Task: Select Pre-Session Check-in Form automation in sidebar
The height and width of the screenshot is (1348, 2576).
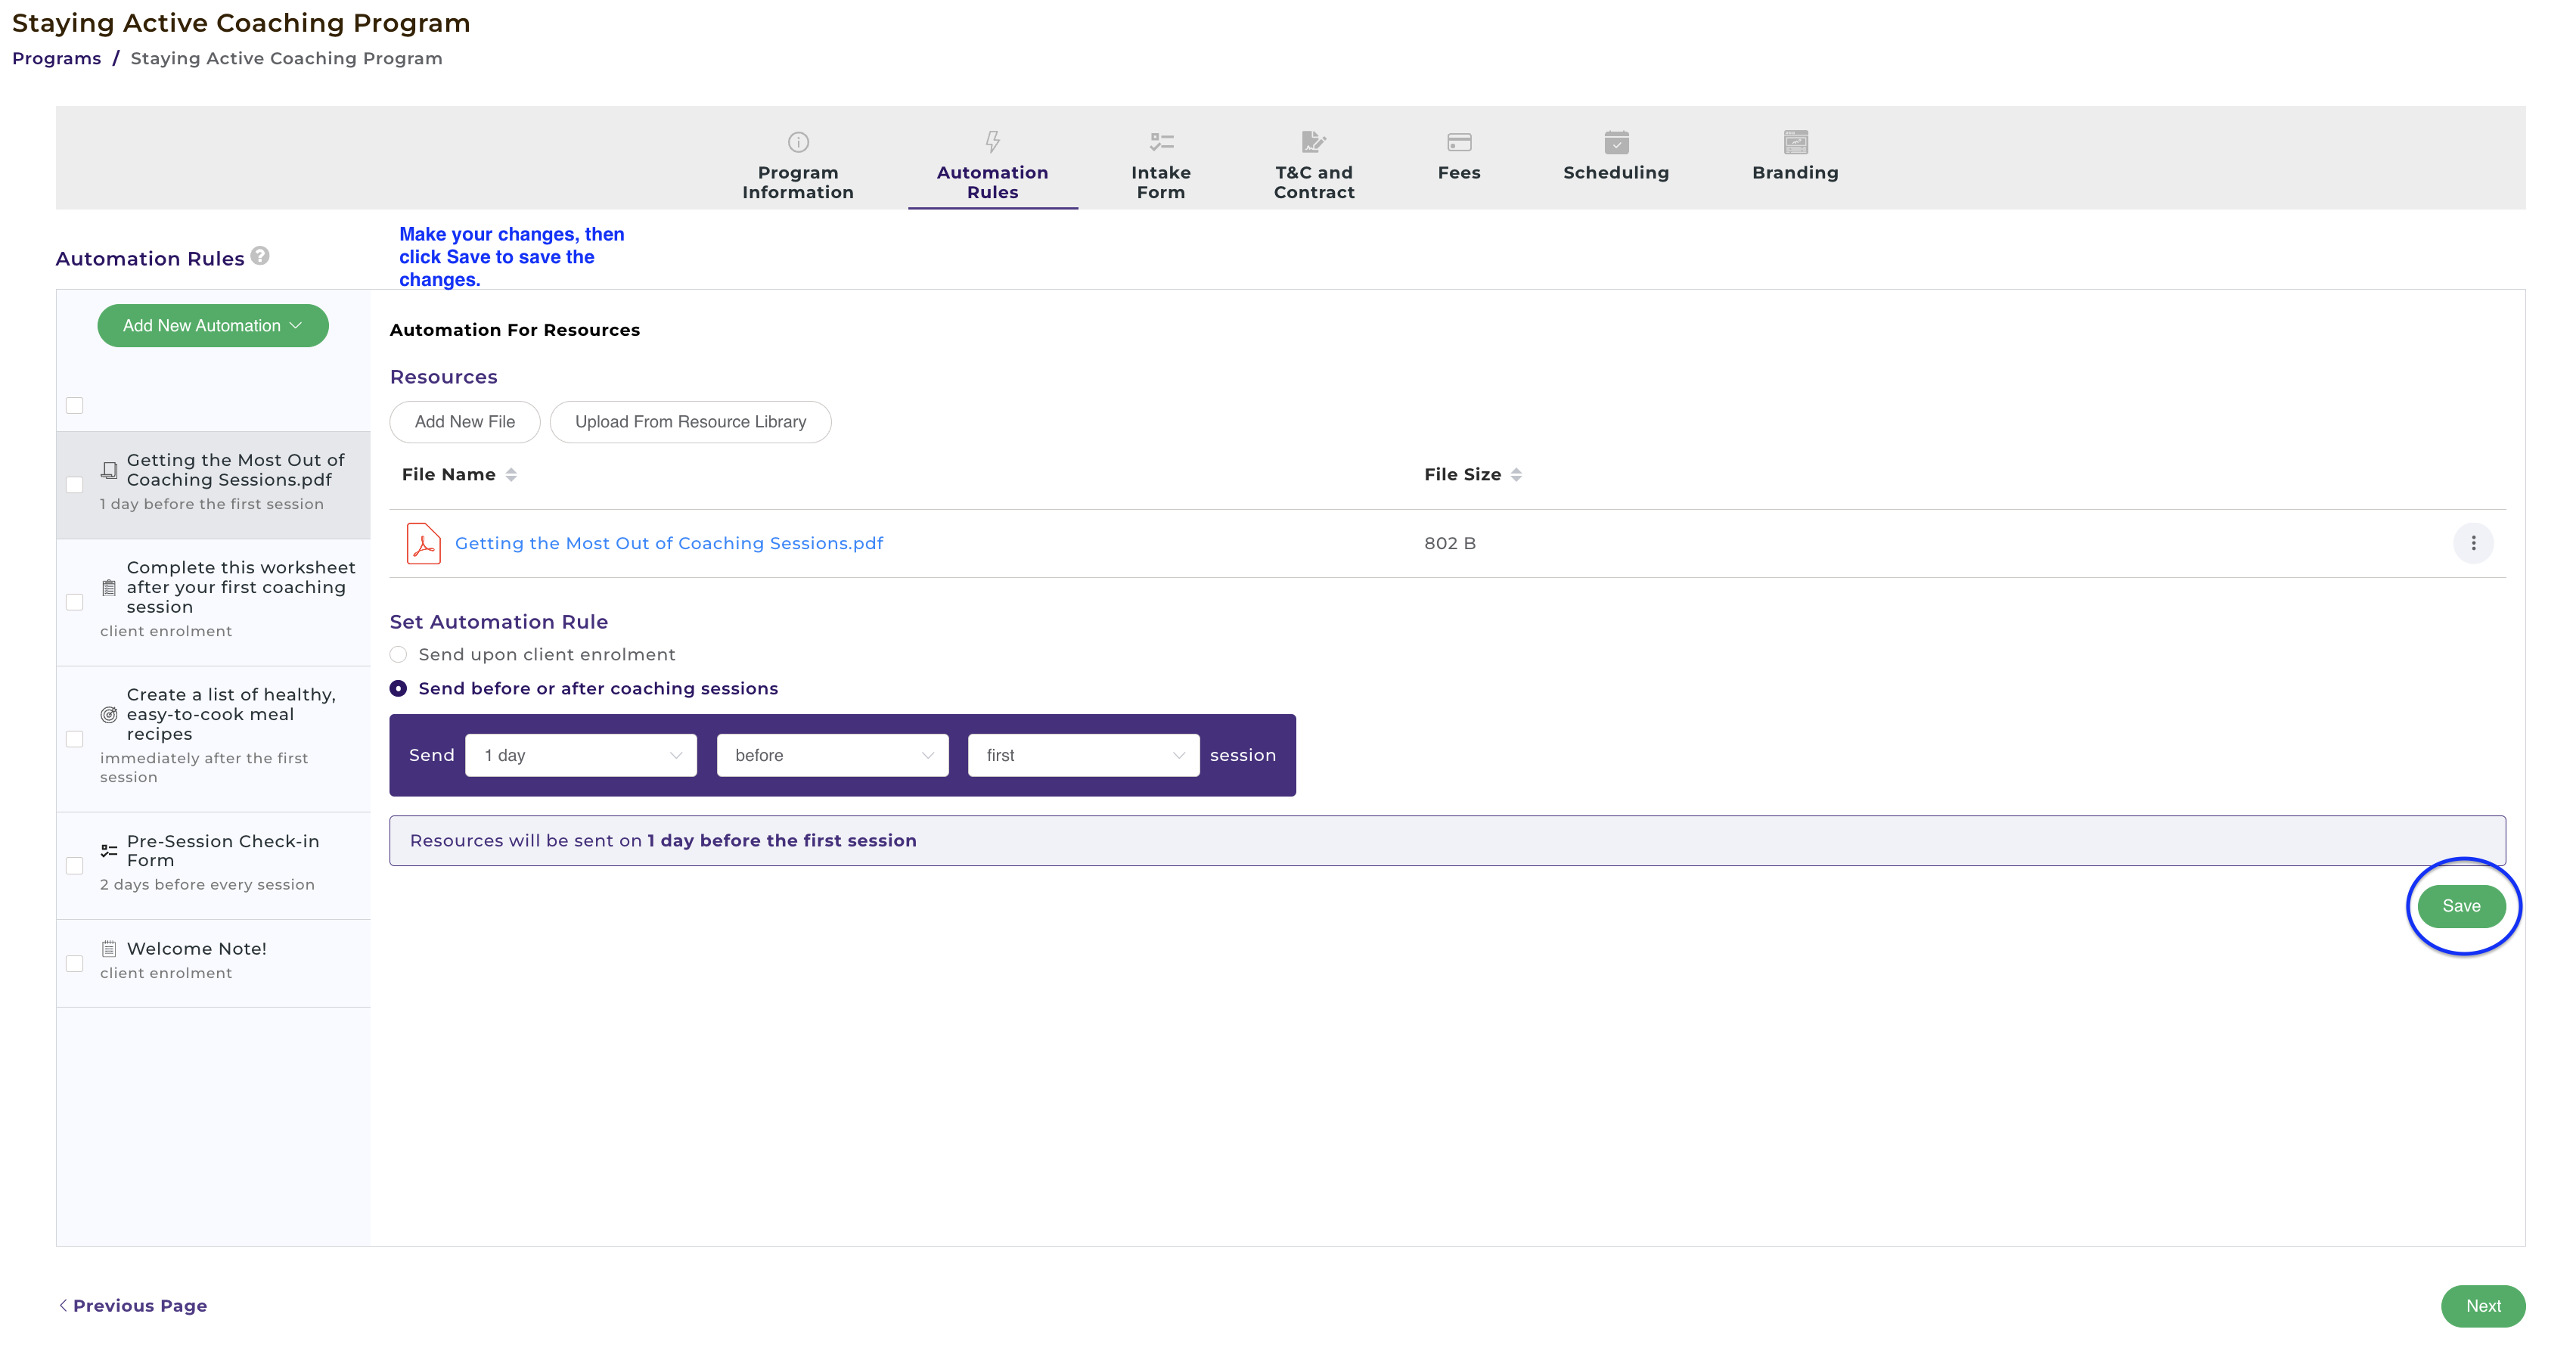Action: 213,866
